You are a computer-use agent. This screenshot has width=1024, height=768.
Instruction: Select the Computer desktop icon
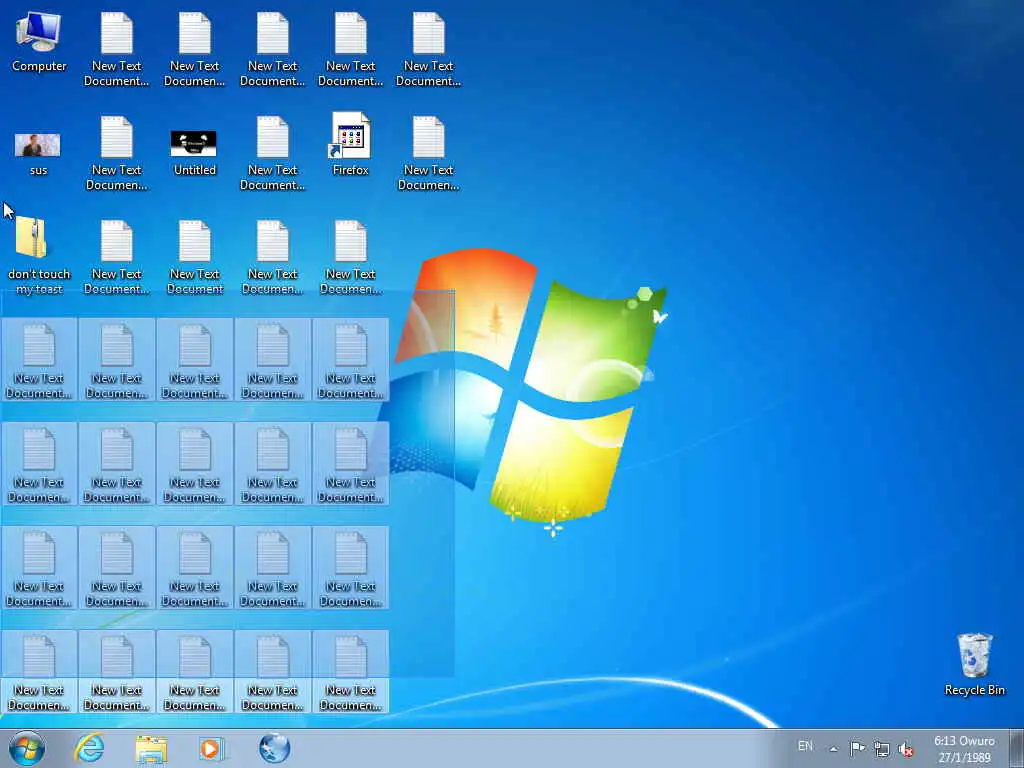coord(39,42)
